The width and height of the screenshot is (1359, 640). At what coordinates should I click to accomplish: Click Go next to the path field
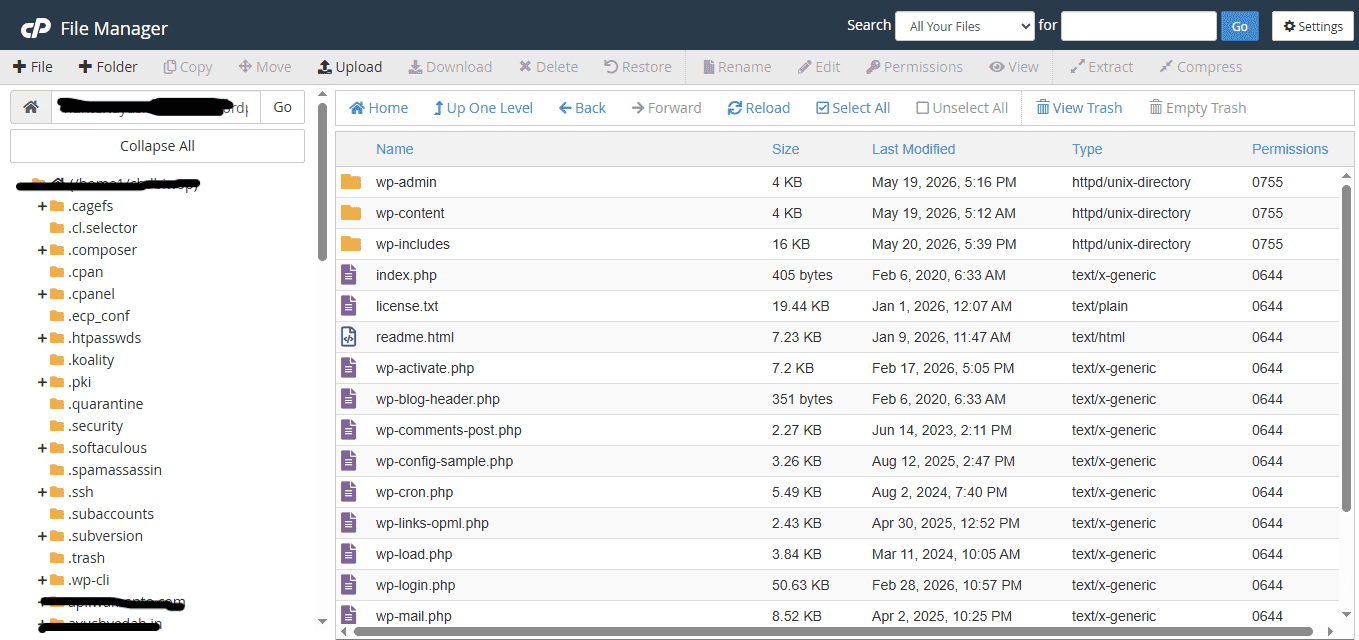[x=283, y=107]
